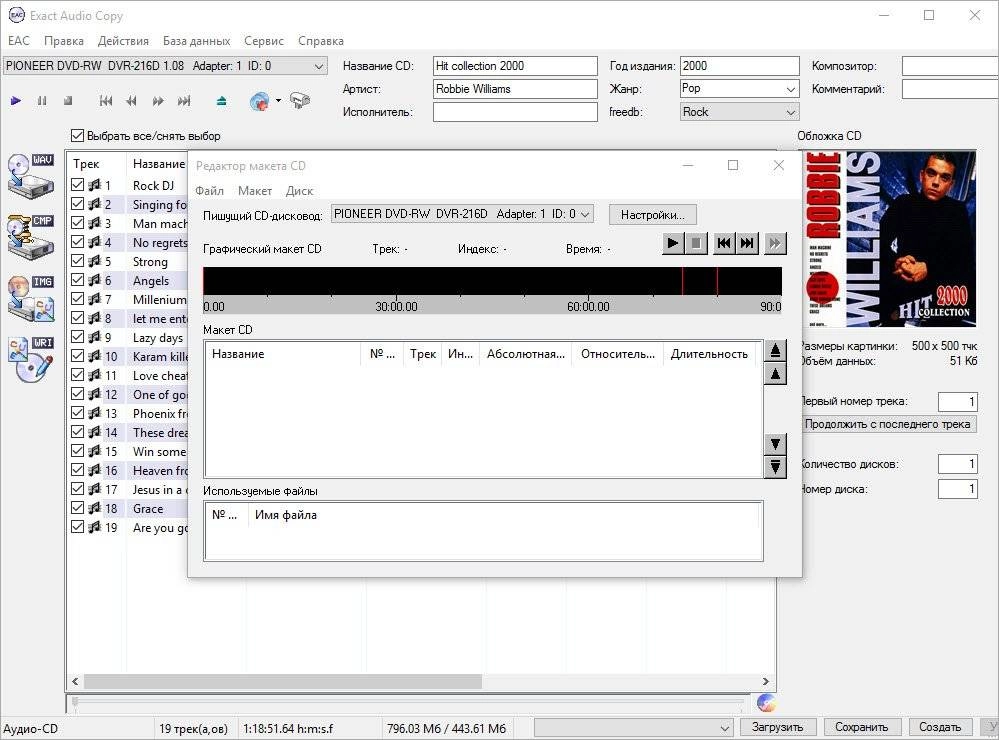Rewind in EAC main toolbar
999x740 pixels.
pyautogui.click(x=132, y=101)
